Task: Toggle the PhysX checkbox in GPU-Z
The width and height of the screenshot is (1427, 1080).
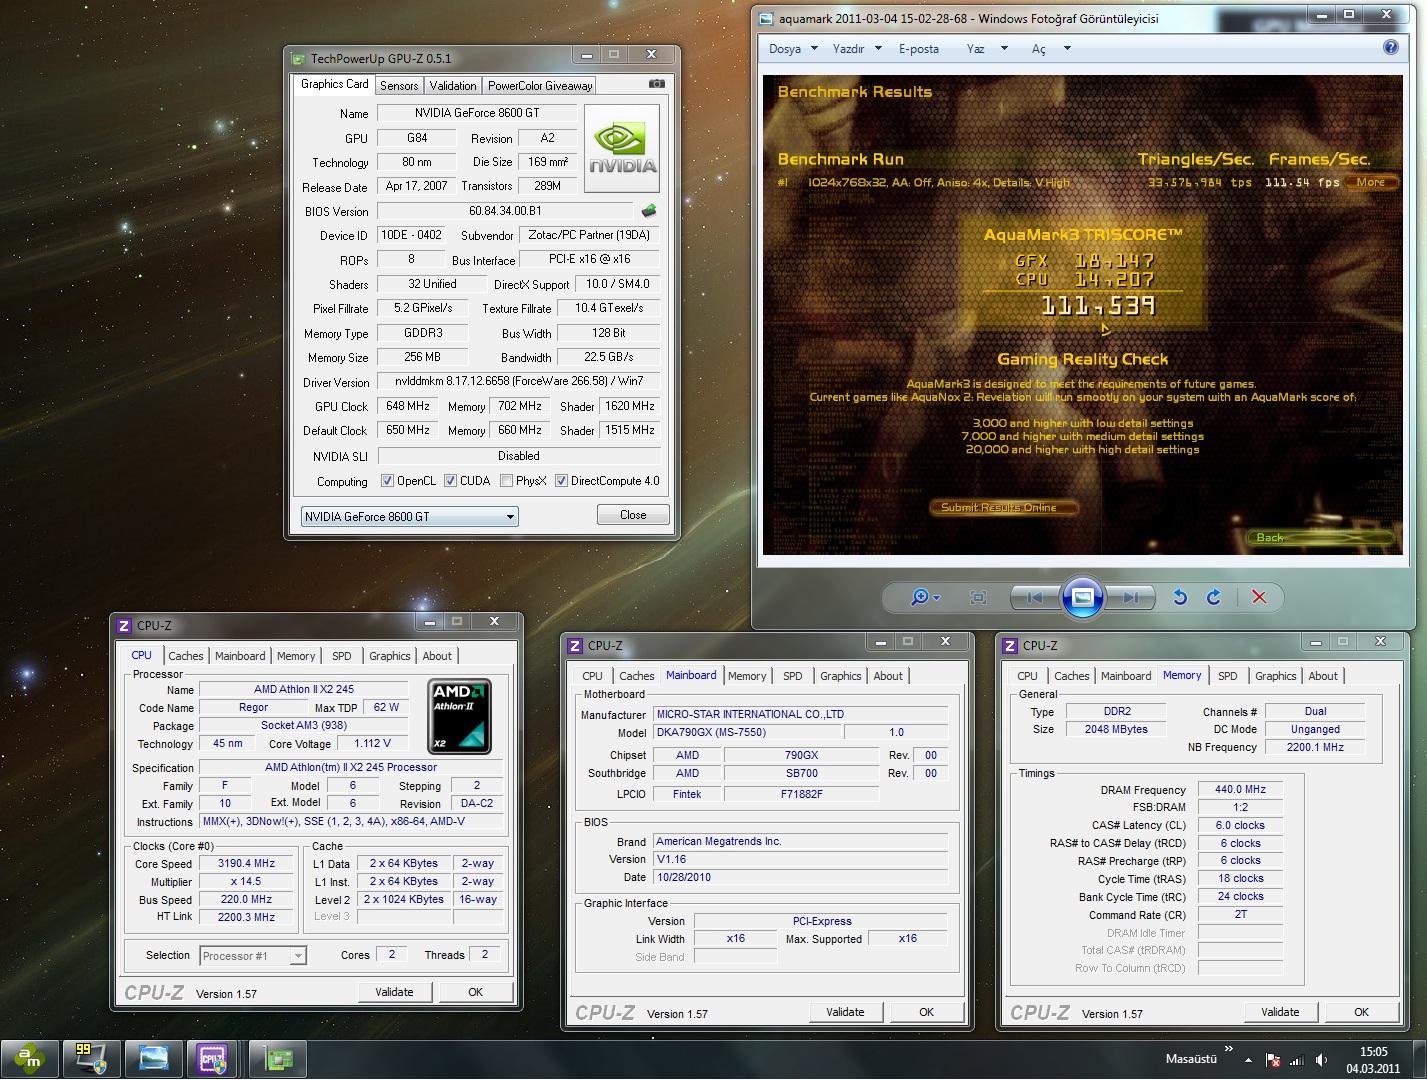Action: (507, 481)
